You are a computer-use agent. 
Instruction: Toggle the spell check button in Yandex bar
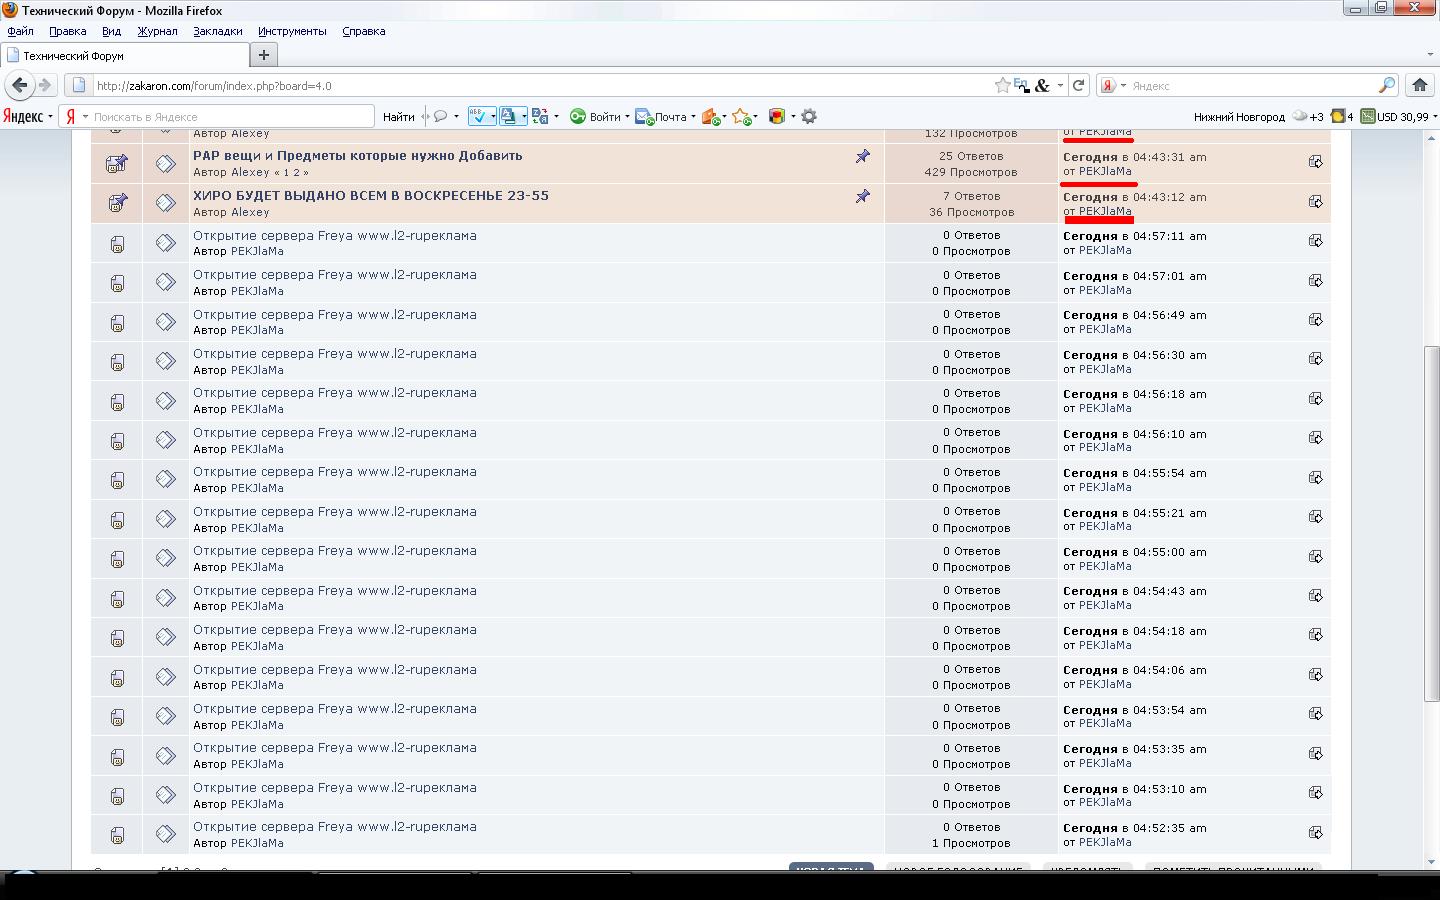478,117
